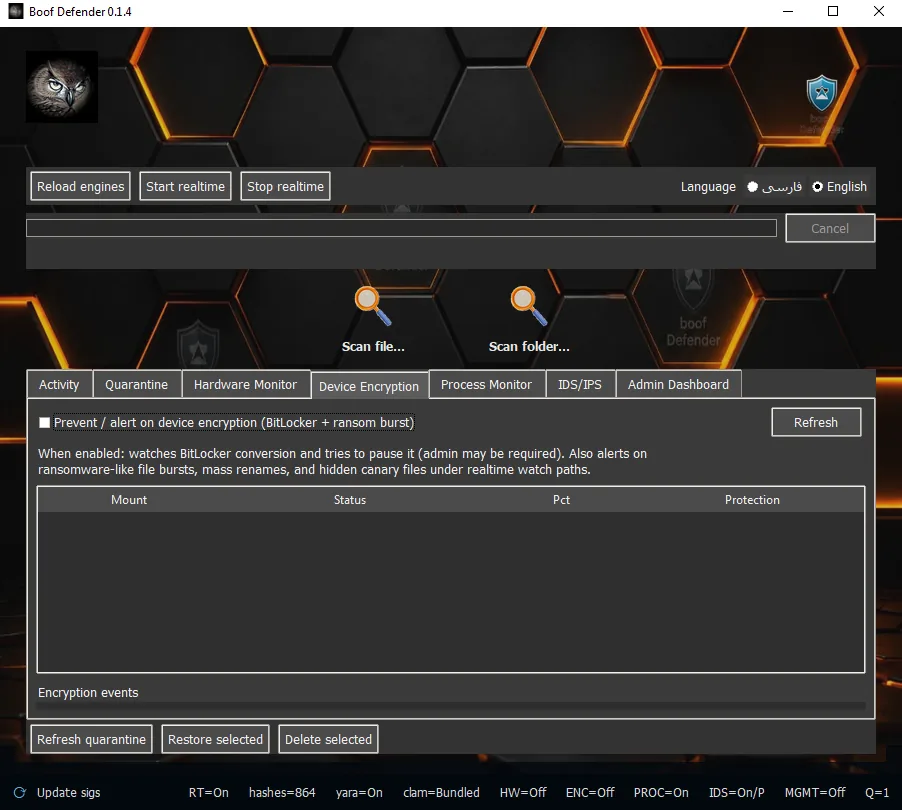Enable the Prevent device encryption checkbox
902x810 pixels.
(44, 422)
